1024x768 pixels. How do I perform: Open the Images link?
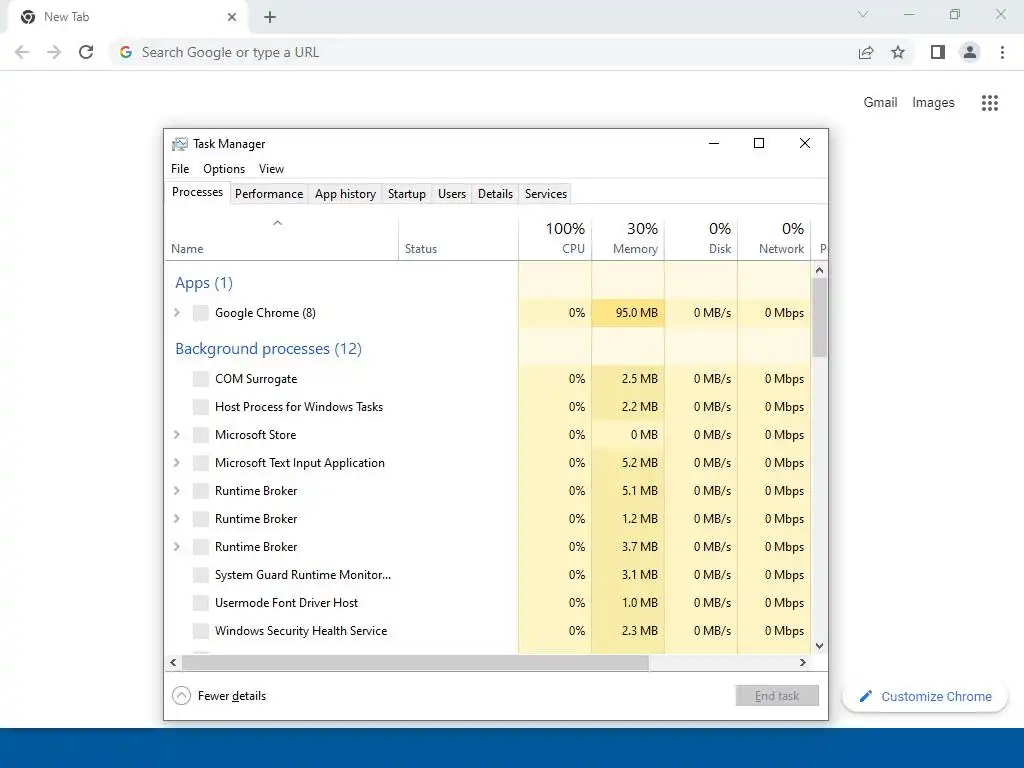(933, 103)
